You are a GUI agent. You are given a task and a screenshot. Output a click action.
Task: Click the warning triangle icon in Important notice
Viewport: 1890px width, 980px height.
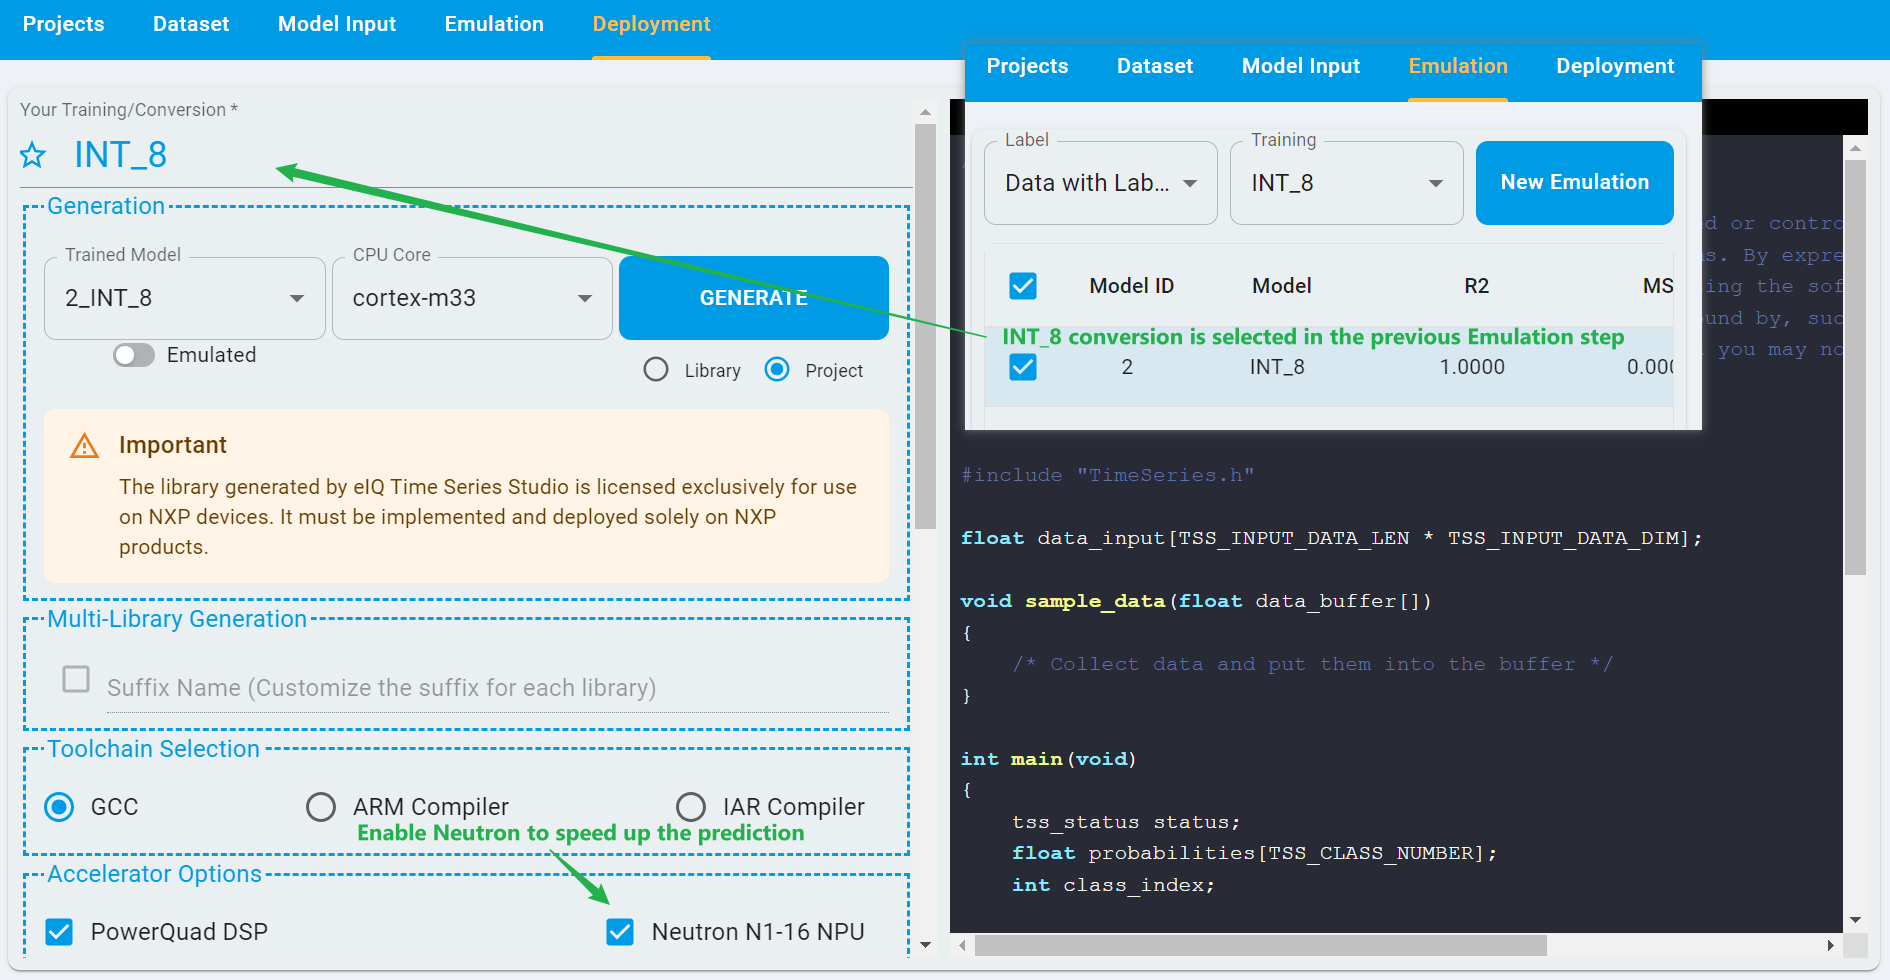tap(85, 446)
